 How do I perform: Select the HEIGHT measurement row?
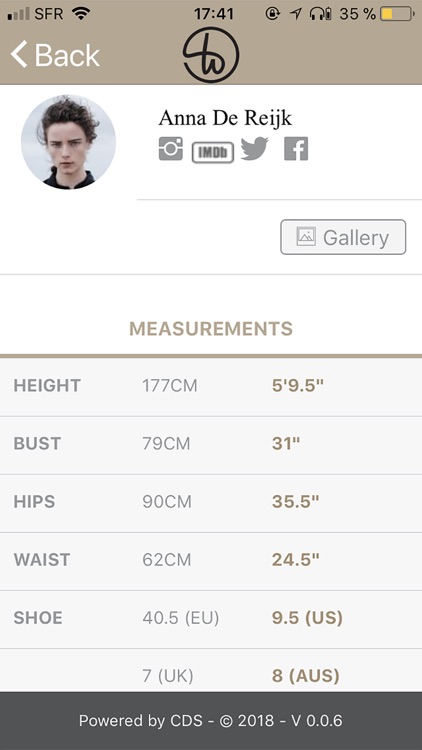(211, 386)
